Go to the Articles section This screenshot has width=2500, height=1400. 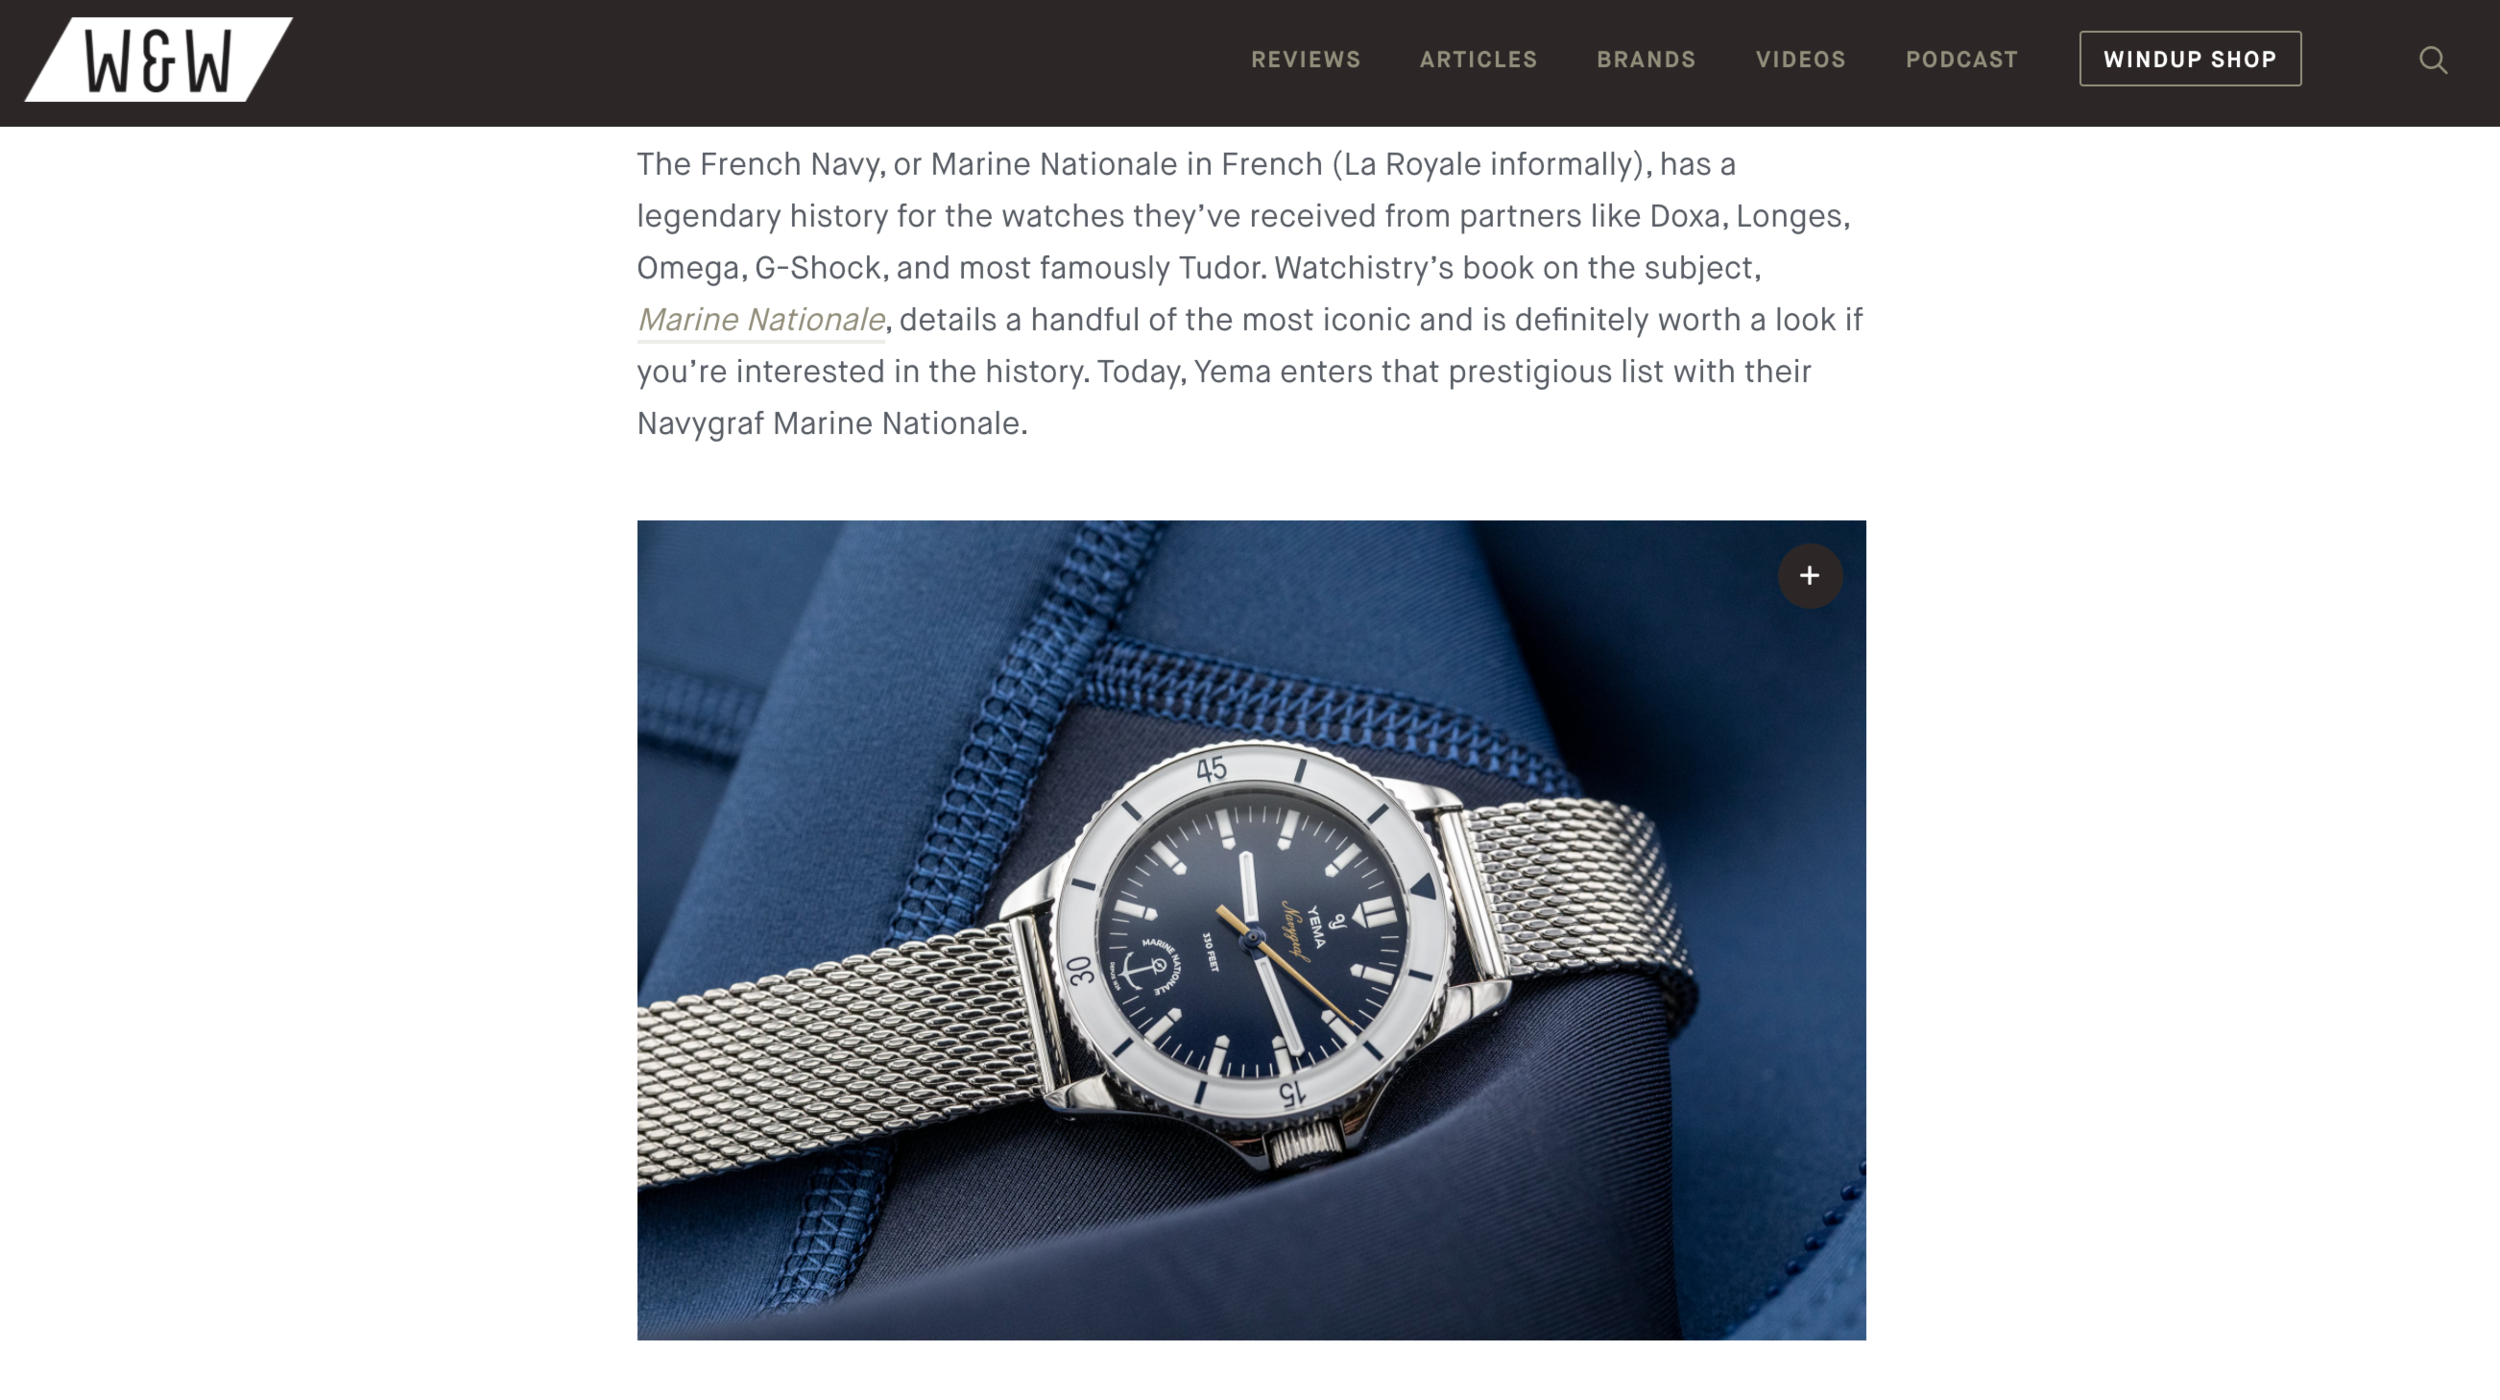click(x=1478, y=60)
